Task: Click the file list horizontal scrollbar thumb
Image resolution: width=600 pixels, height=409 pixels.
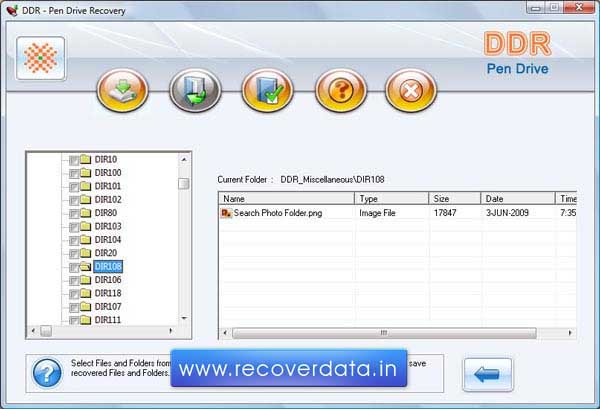Action: click(x=384, y=333)
